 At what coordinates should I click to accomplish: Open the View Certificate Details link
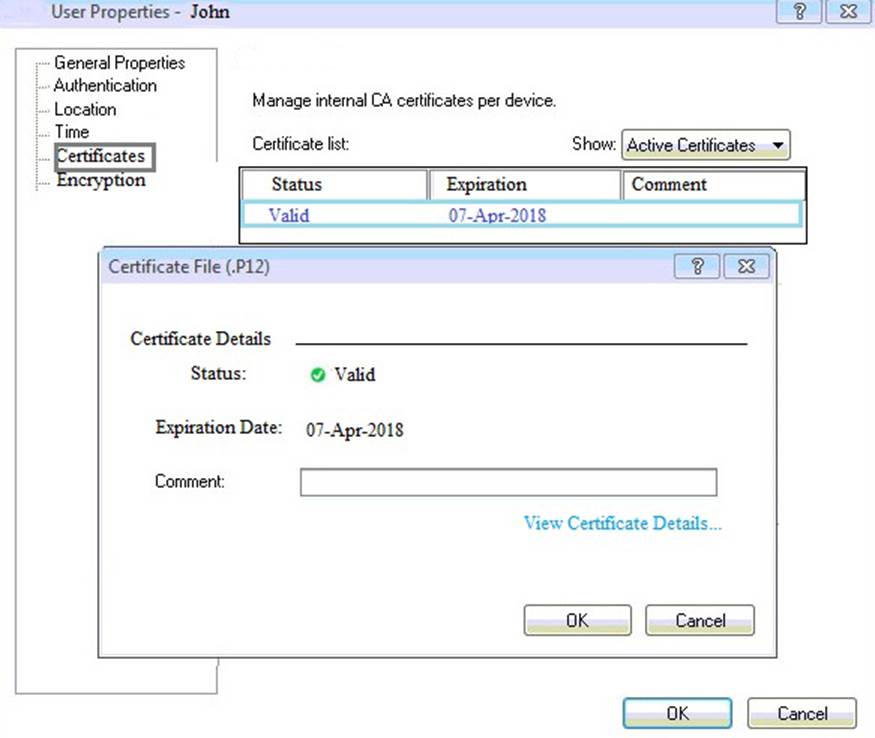point(622,523)
